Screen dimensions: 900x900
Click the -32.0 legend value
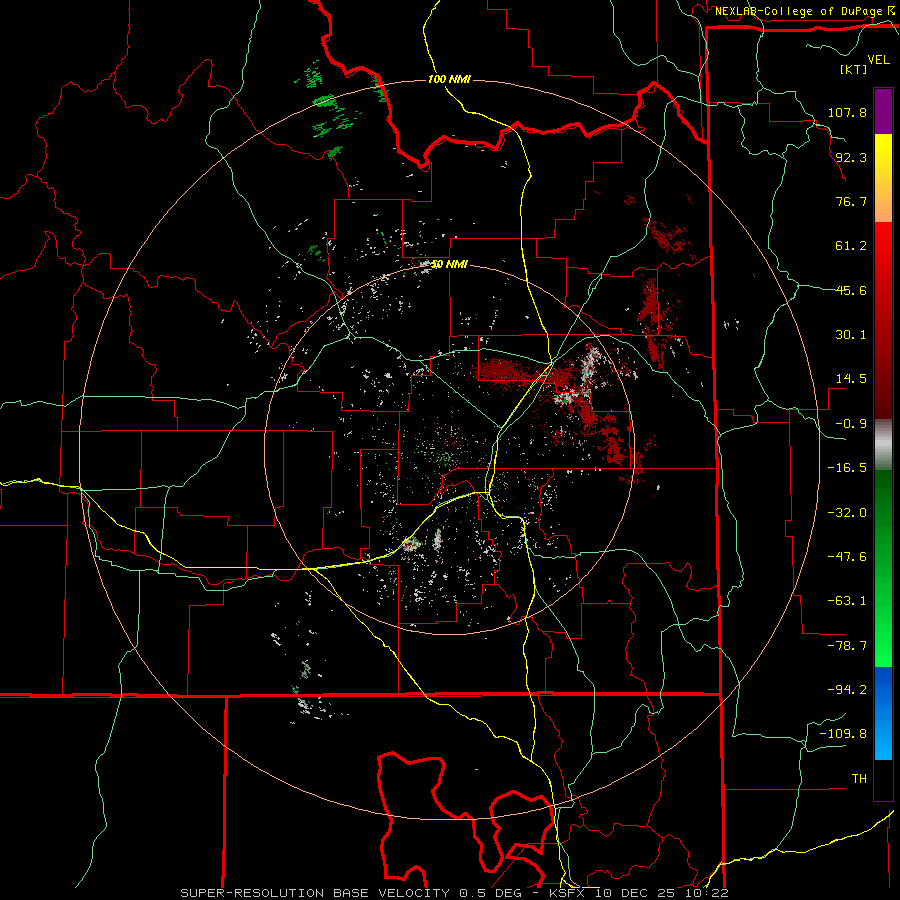pos(847,513)
